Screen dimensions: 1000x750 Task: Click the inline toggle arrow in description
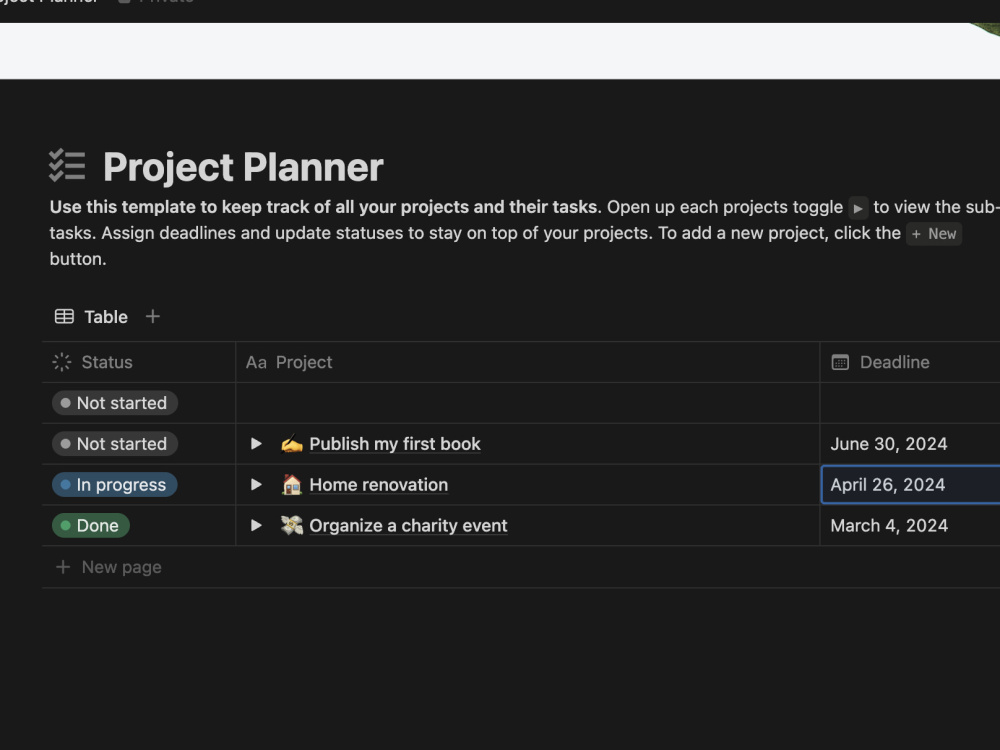(x=858, y=208)
